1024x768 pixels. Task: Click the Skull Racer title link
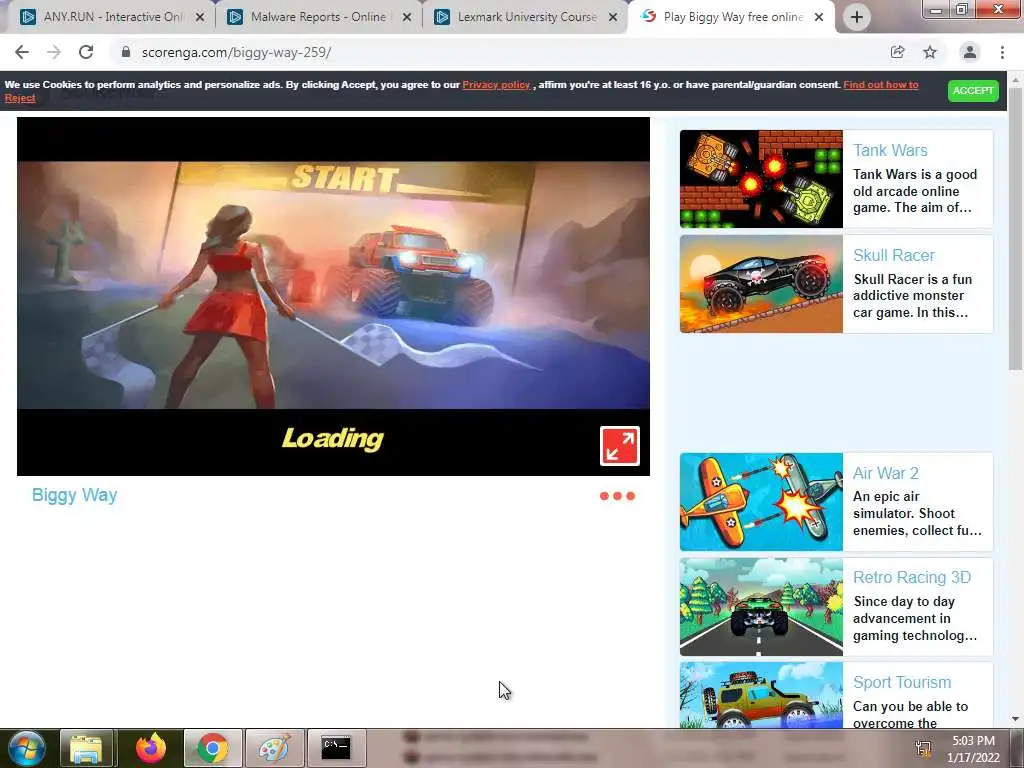pyautogui.click(x=893, y=255)
